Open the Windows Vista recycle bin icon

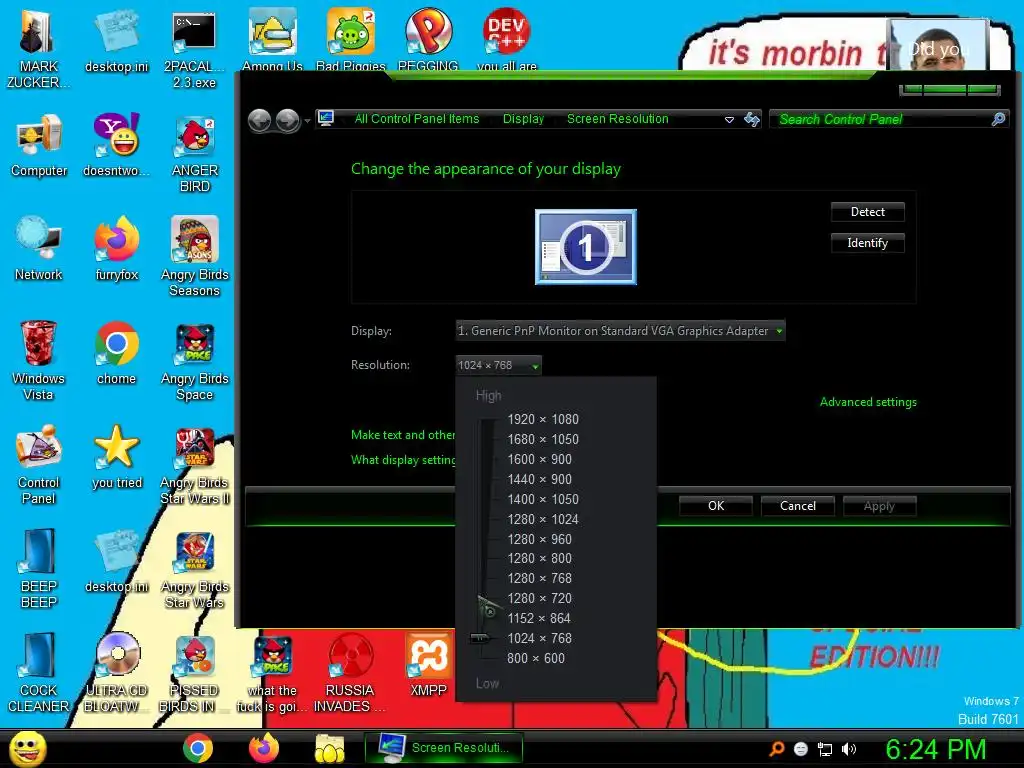(38, 360)
